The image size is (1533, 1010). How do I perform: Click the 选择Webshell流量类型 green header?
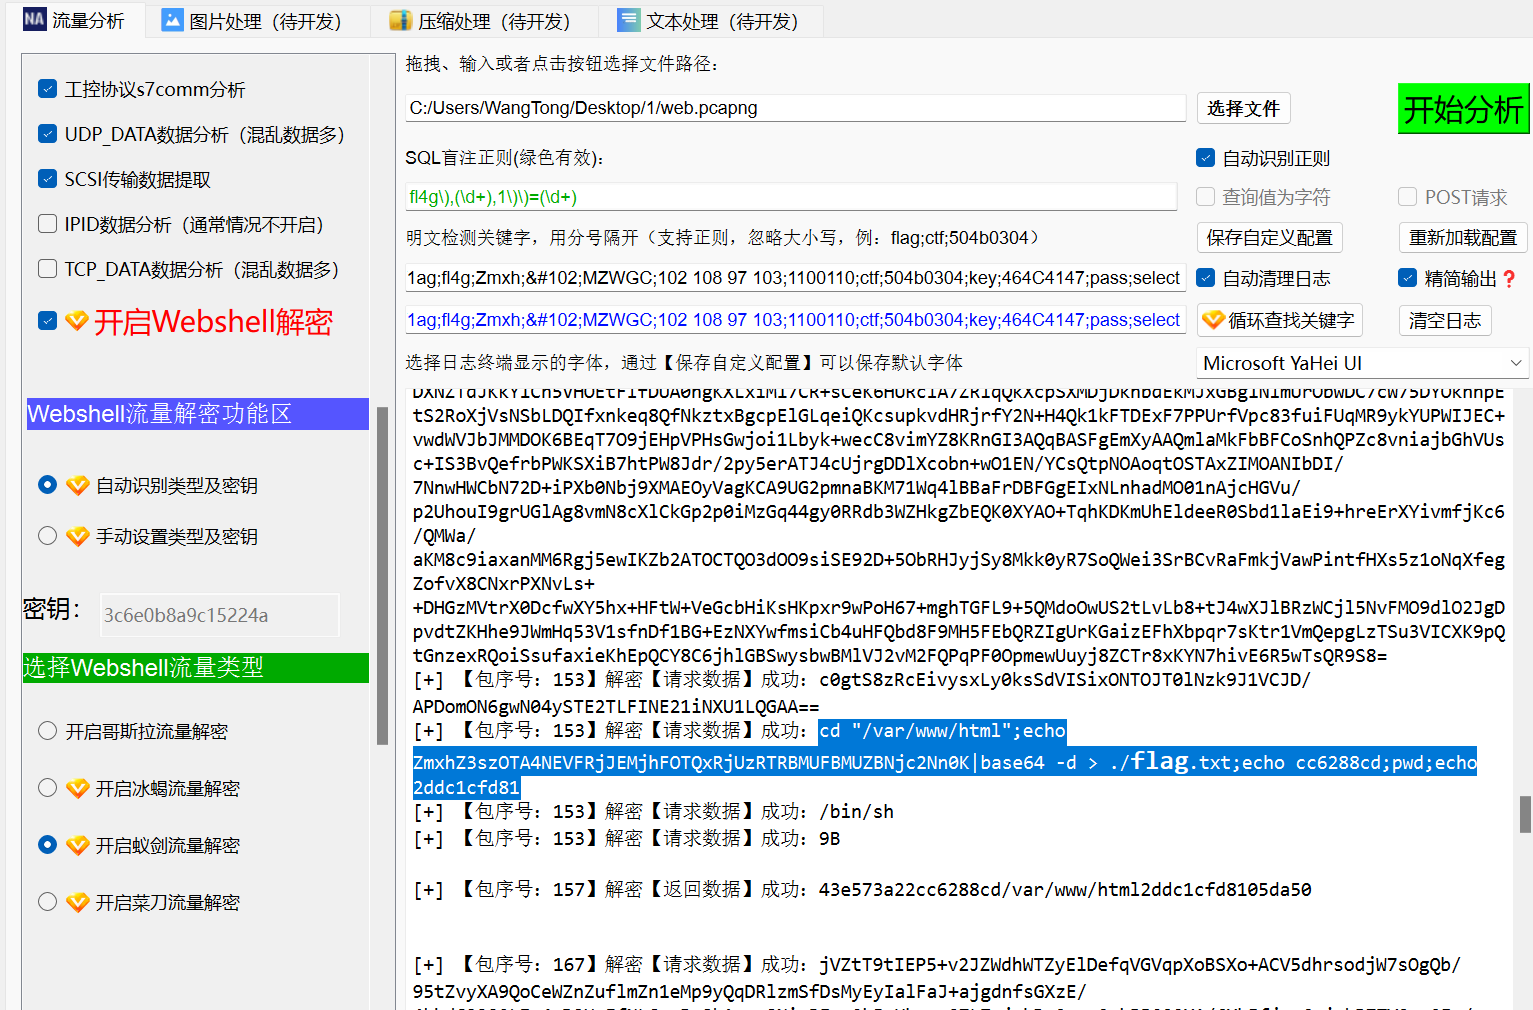196,668
